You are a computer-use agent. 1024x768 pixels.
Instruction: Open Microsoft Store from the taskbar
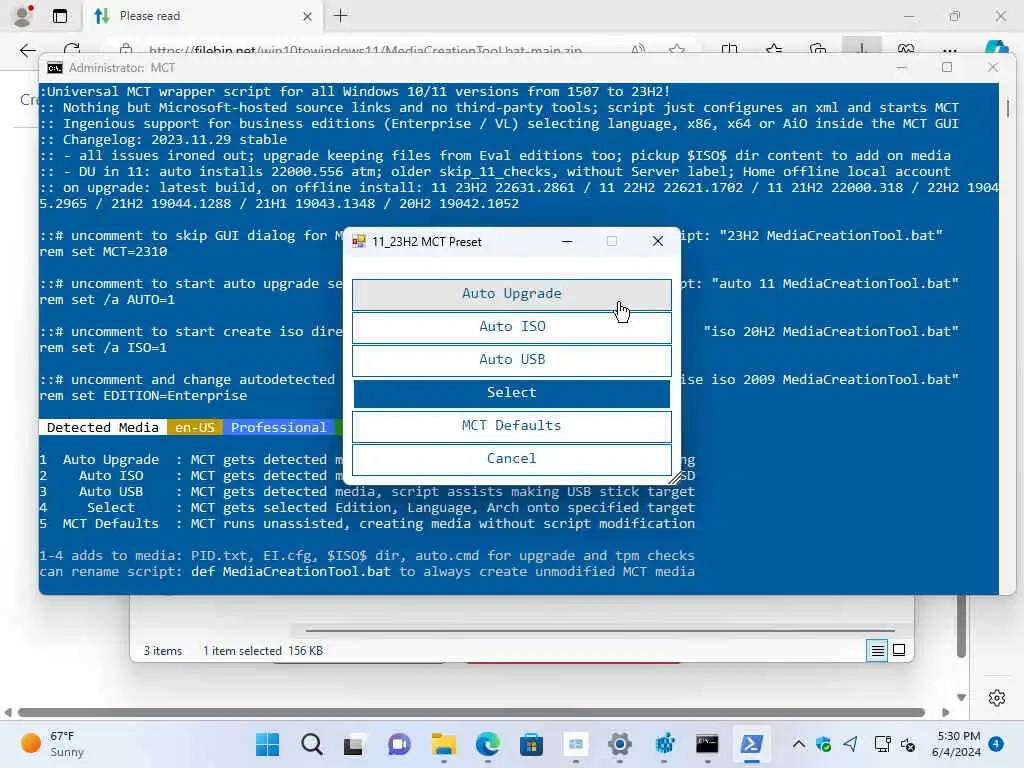pyautogui.click(x=532, y=744)
